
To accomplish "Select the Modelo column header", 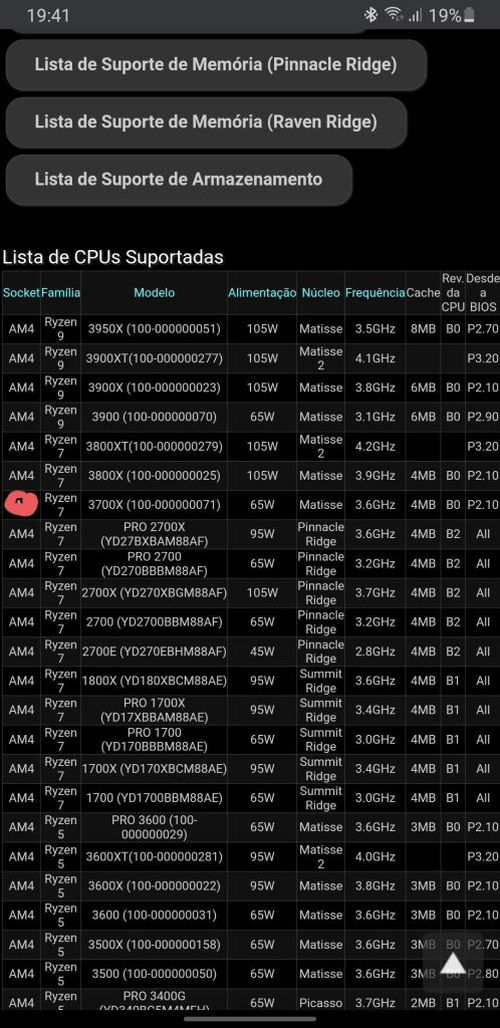I will (155, 293).
